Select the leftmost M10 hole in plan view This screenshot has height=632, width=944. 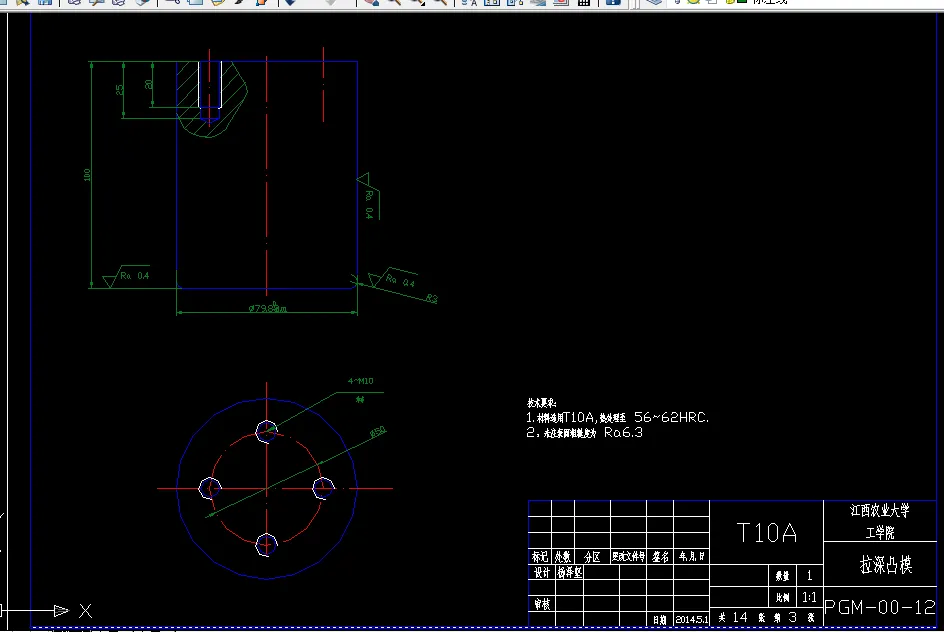pyautogui.click(x=210, y=488)
